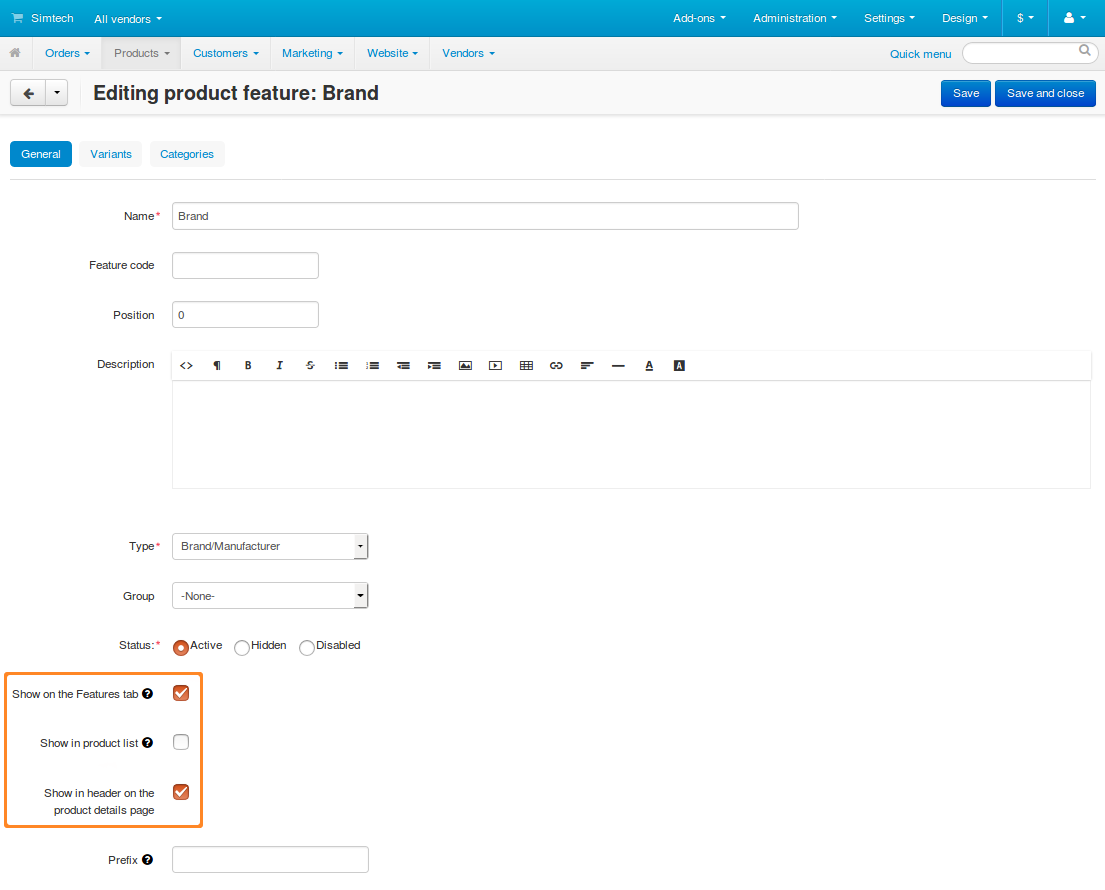Uncheck Show on the Features tab

181,693
